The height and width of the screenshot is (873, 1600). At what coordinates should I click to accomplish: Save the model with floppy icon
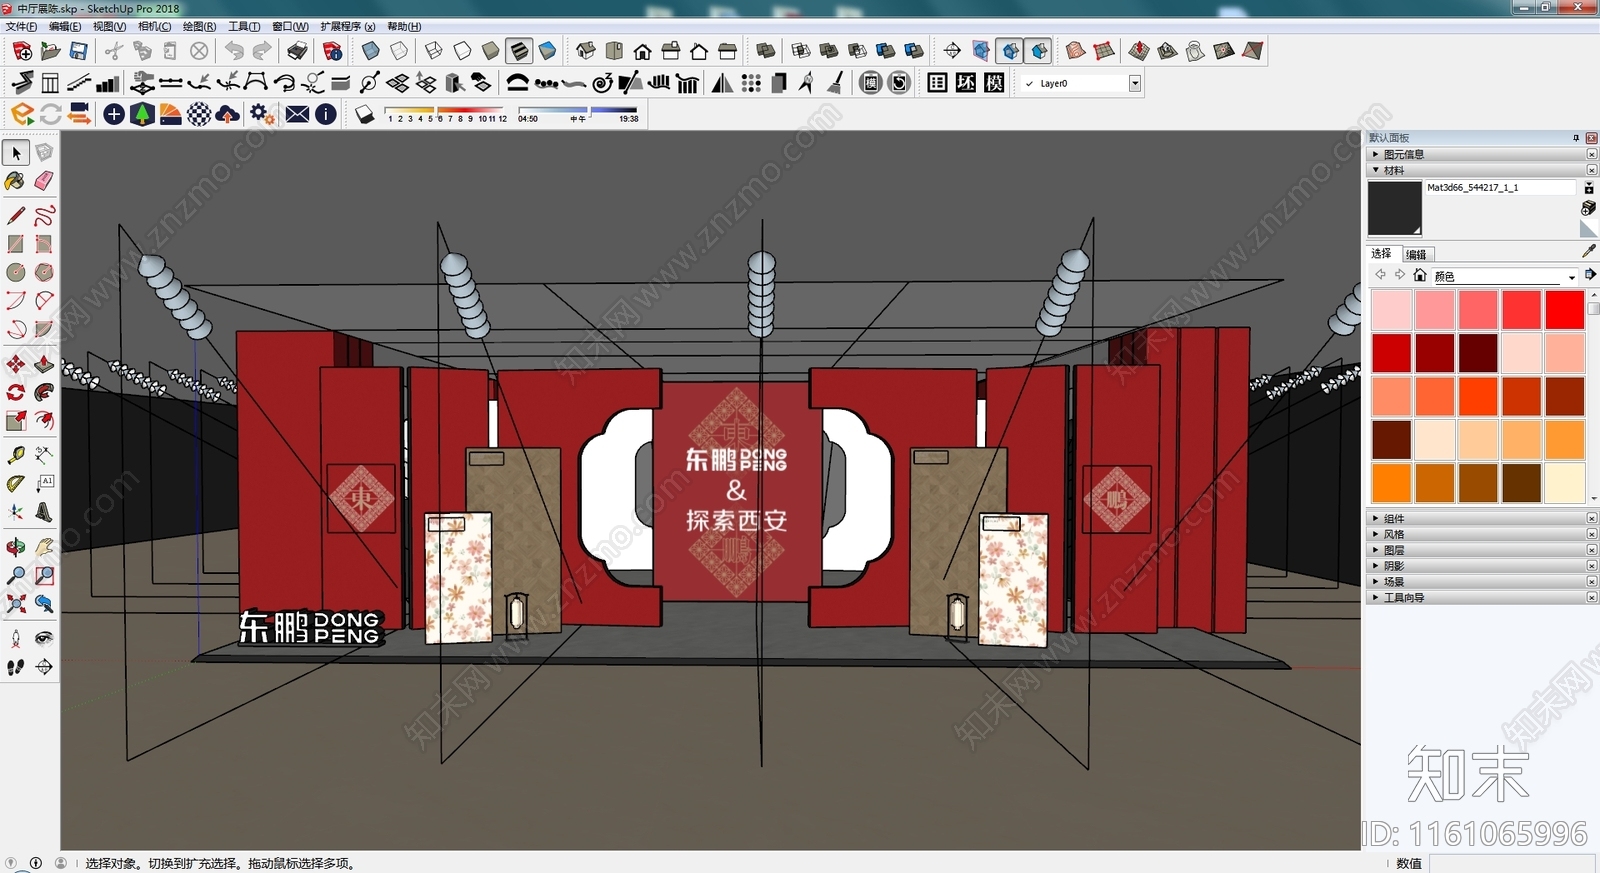coord(78,51)
